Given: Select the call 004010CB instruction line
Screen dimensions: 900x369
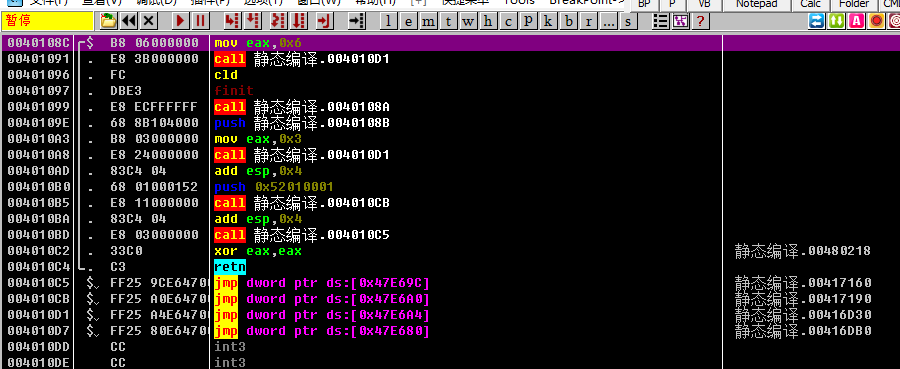Looking at the screenshot, I should (362, 203).
